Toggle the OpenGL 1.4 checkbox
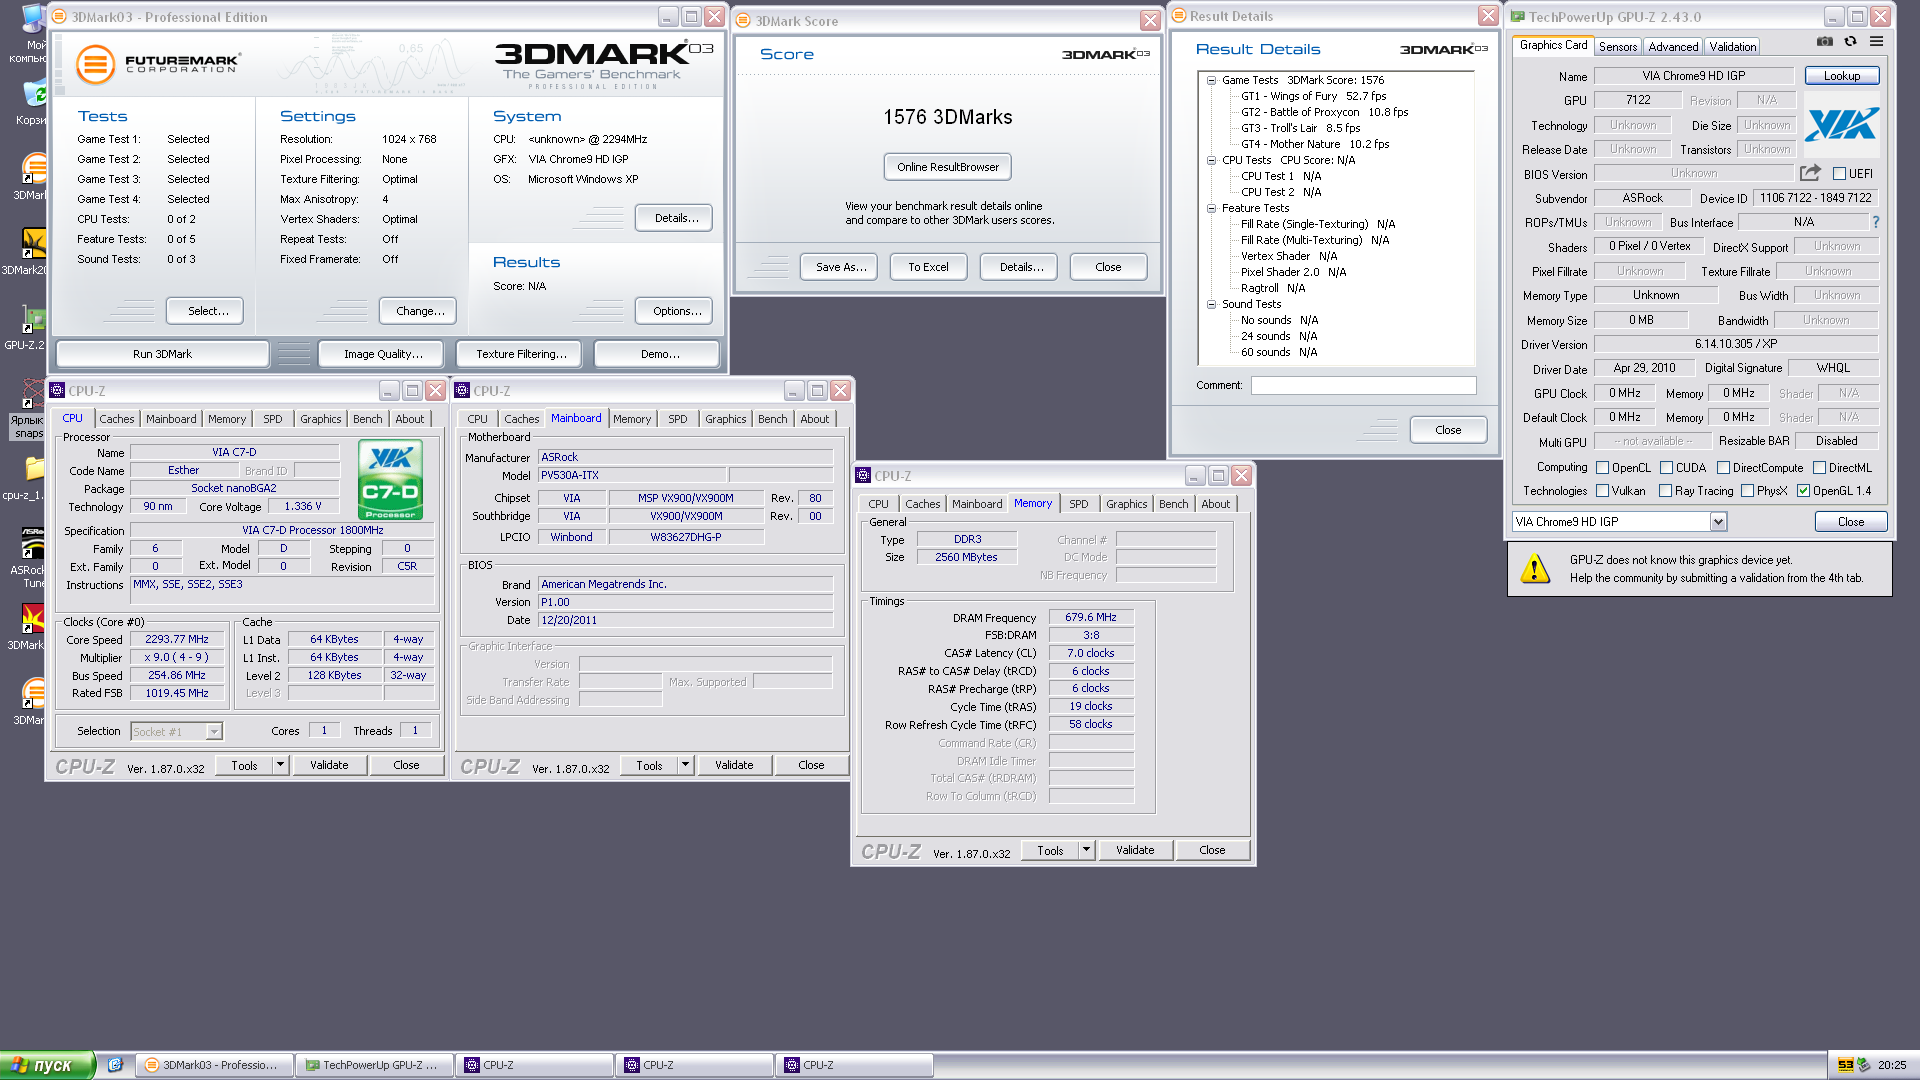 1804,491
